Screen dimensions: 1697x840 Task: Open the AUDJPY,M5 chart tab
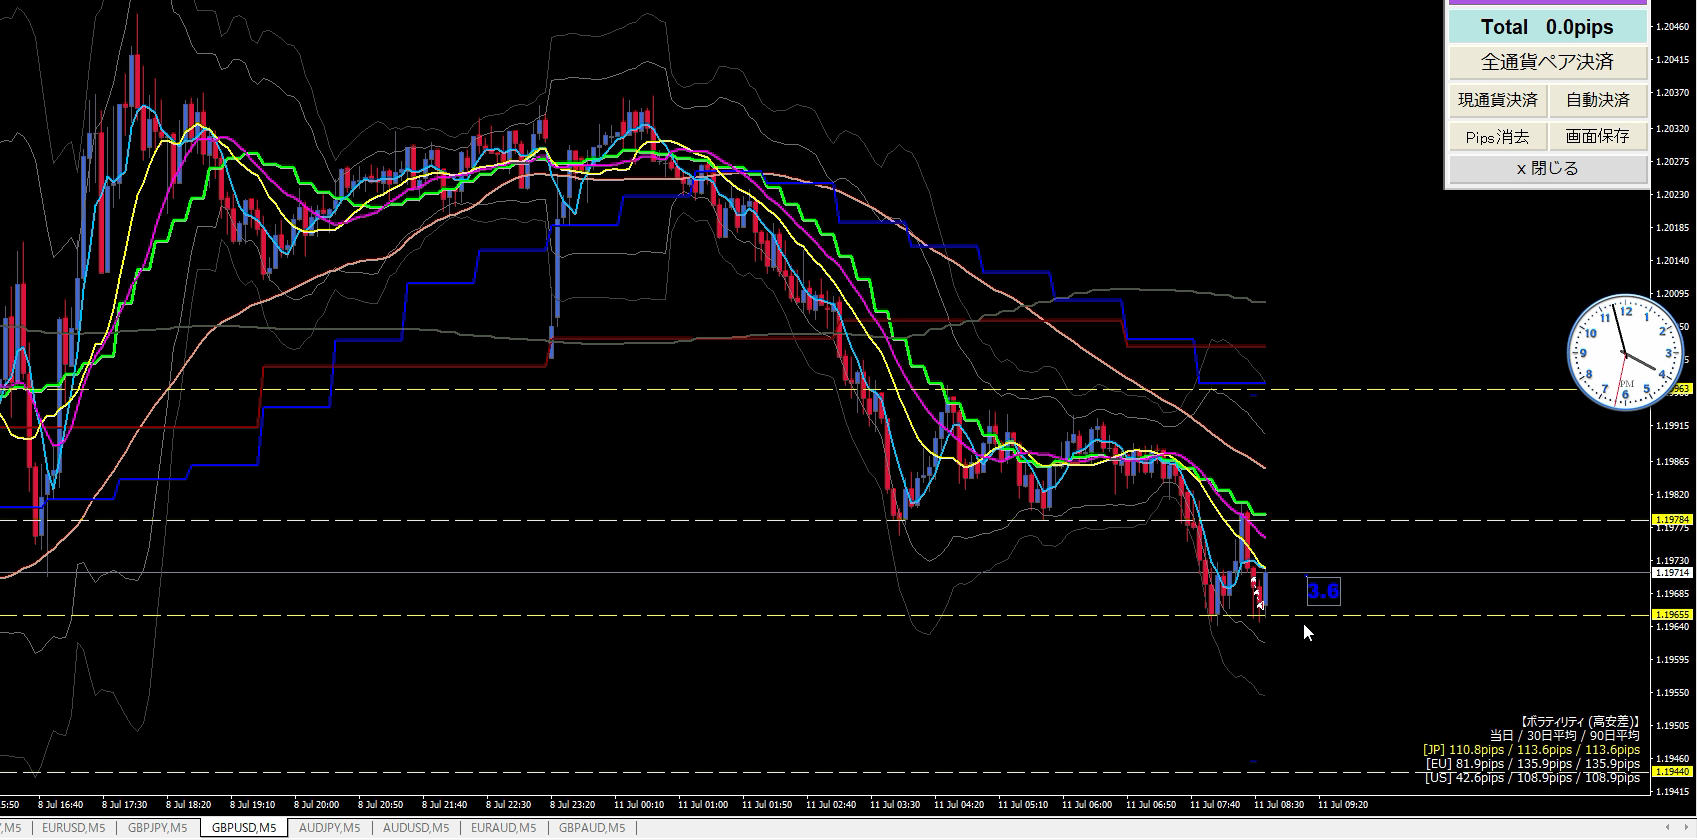point(329,828)
